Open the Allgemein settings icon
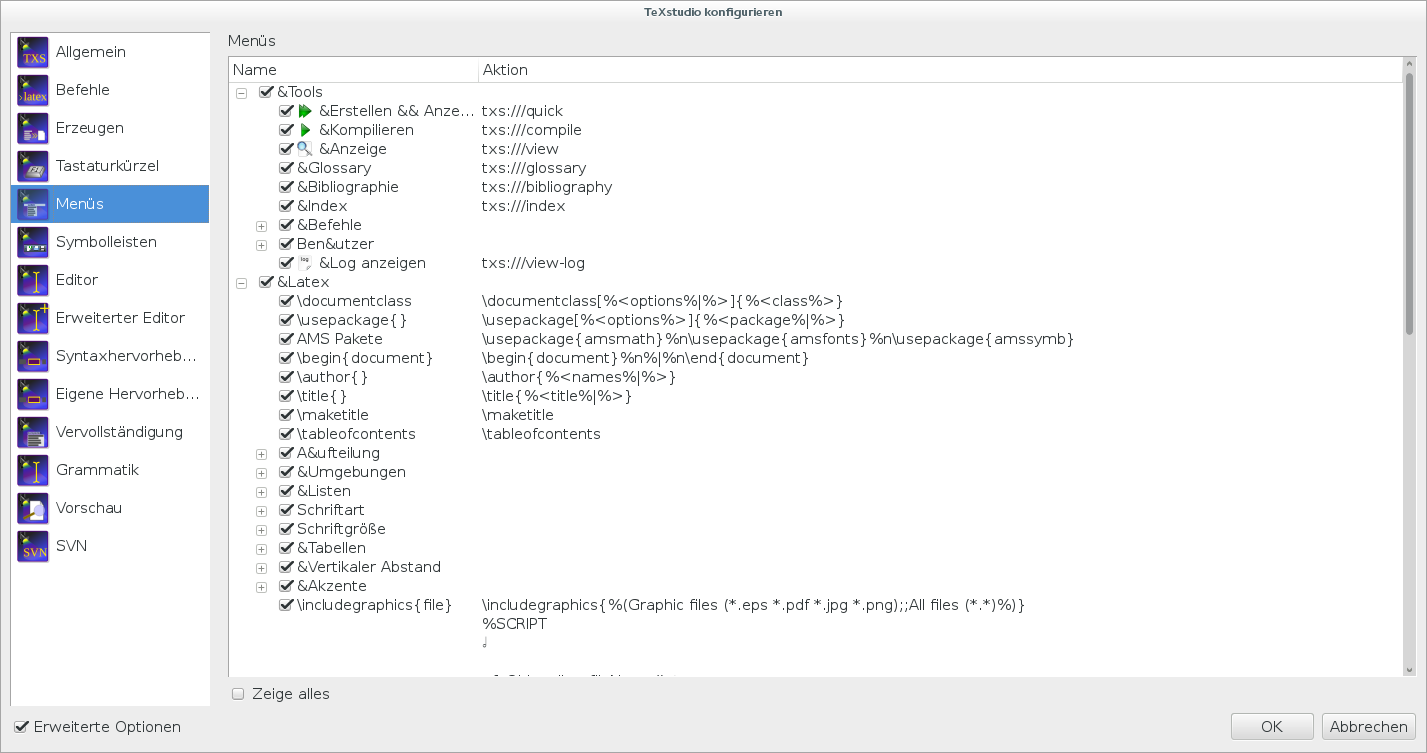 33,52
